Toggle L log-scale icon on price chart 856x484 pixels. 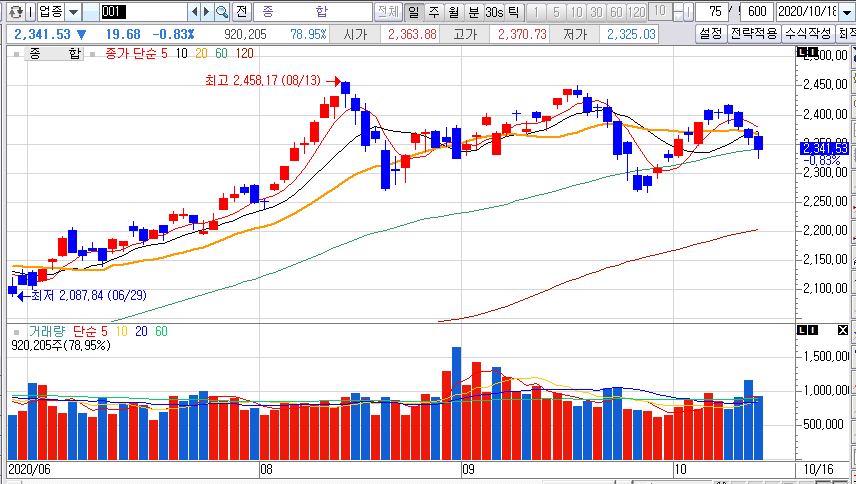point(802,52)
